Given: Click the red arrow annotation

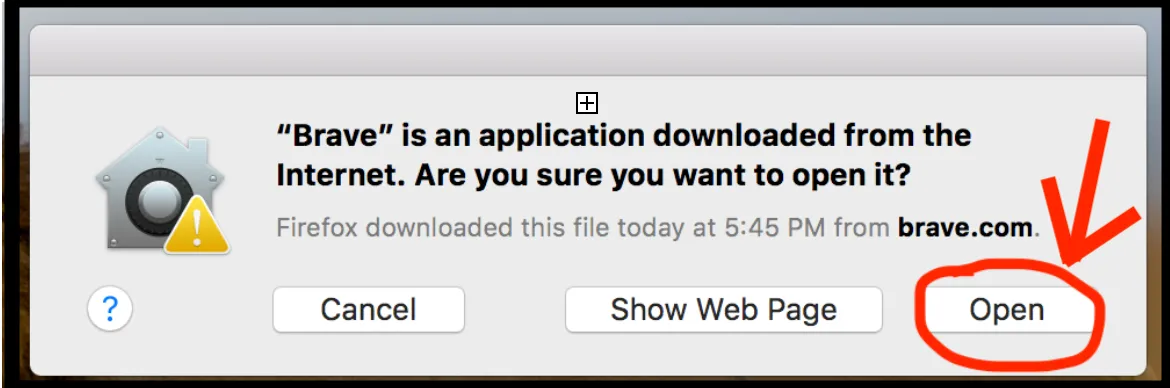Looking at the screenshot, I should (x=1091, y=191).
